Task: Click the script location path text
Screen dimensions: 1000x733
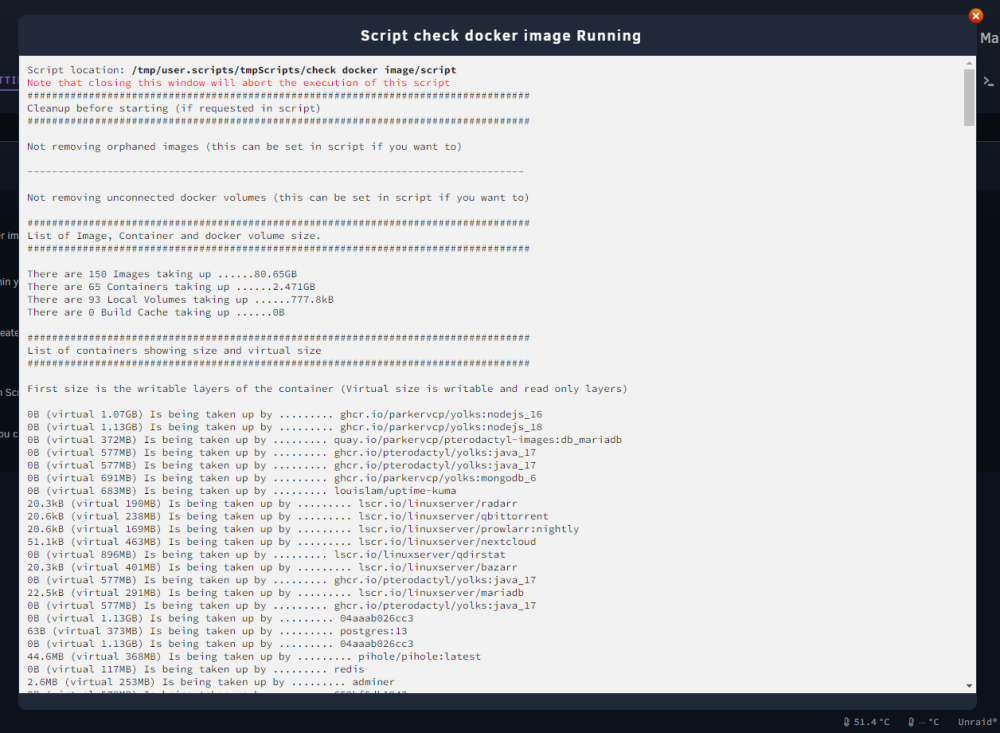Action: pyautogui.click(x=294, y=70)
